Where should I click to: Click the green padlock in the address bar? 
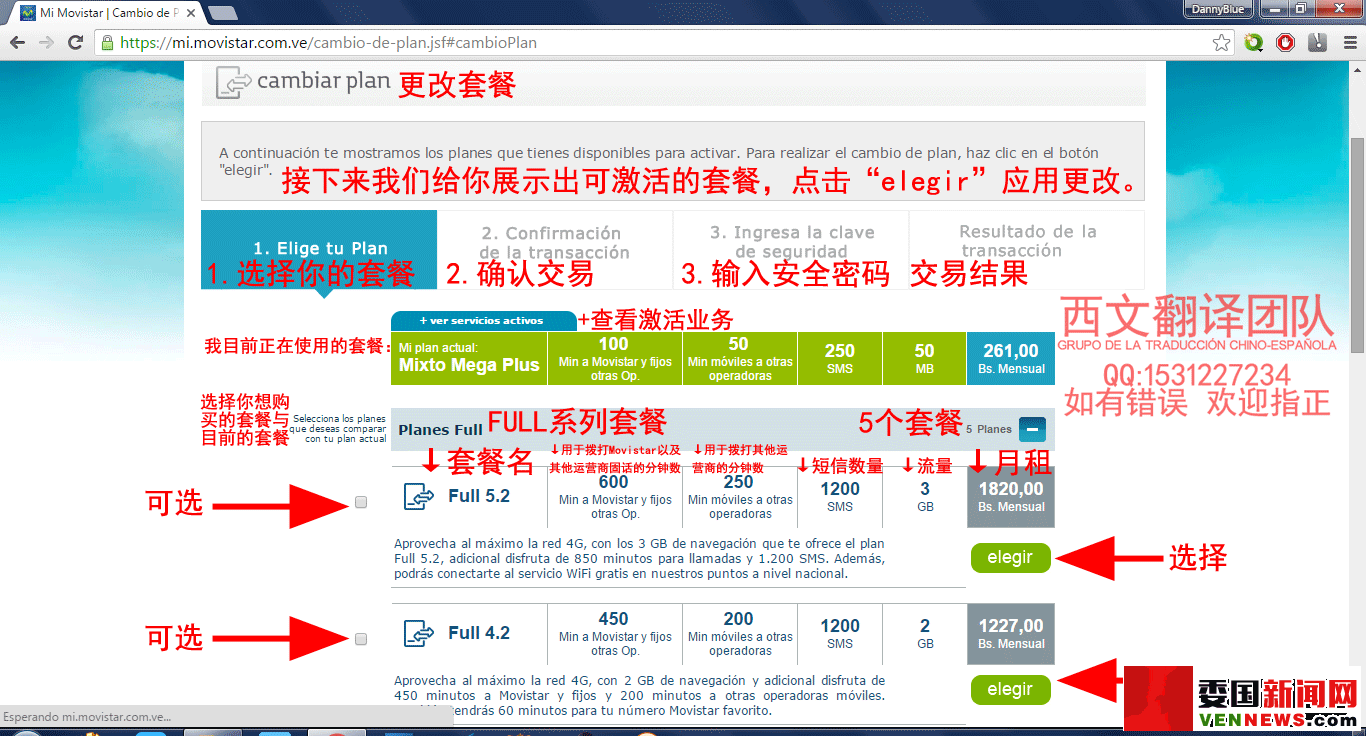(107, 43)
